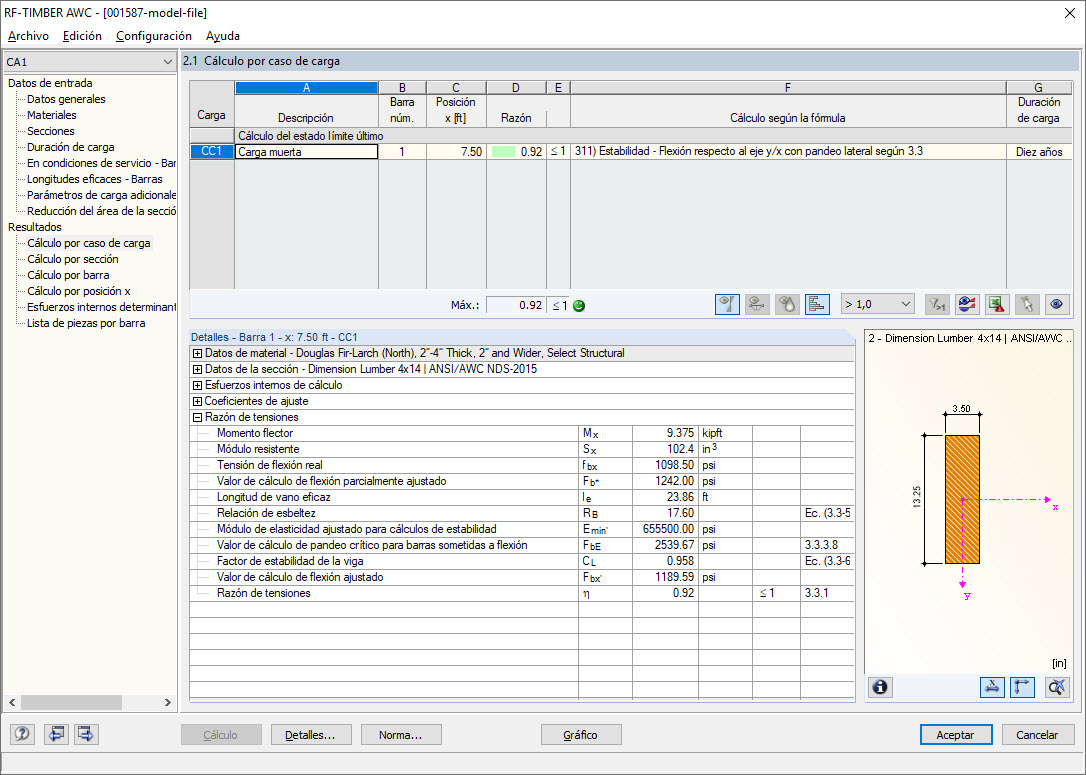Click the fire resistance results icon
1086x775 pixels.
point(787,304)
